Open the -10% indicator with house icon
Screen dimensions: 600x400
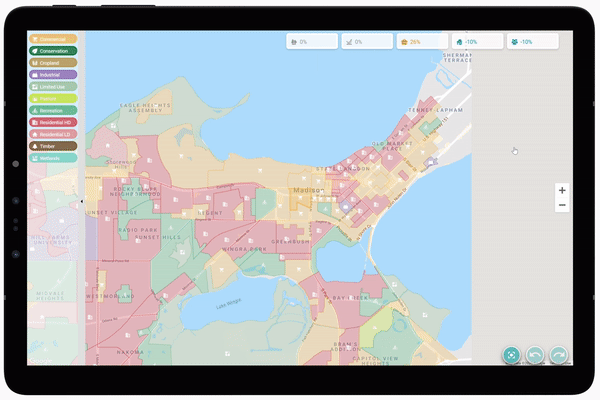coord(477,41)
